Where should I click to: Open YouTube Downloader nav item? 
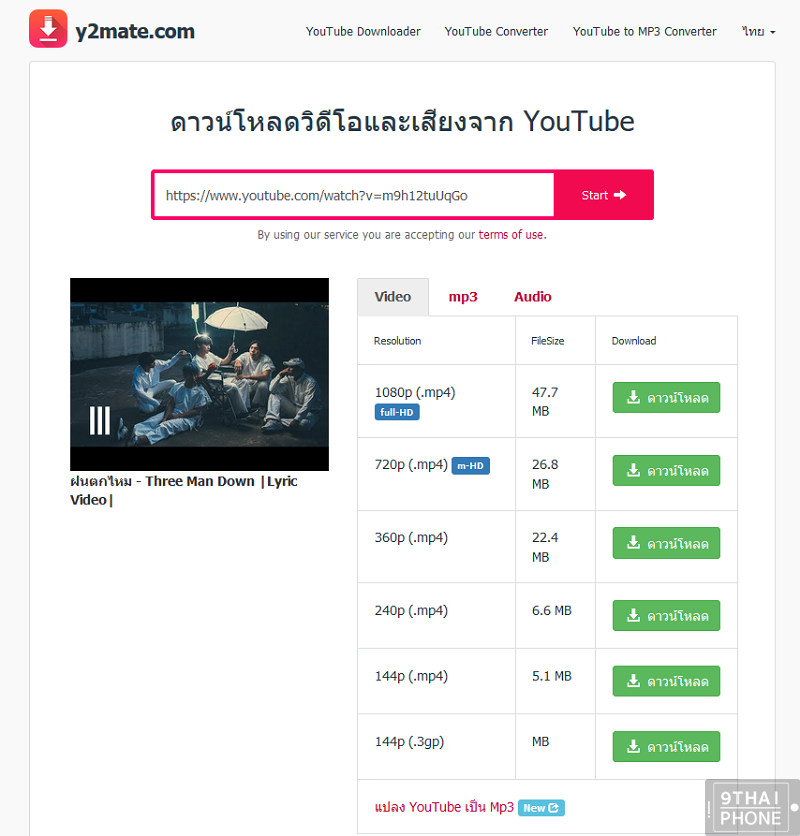[x=363, y=31]
